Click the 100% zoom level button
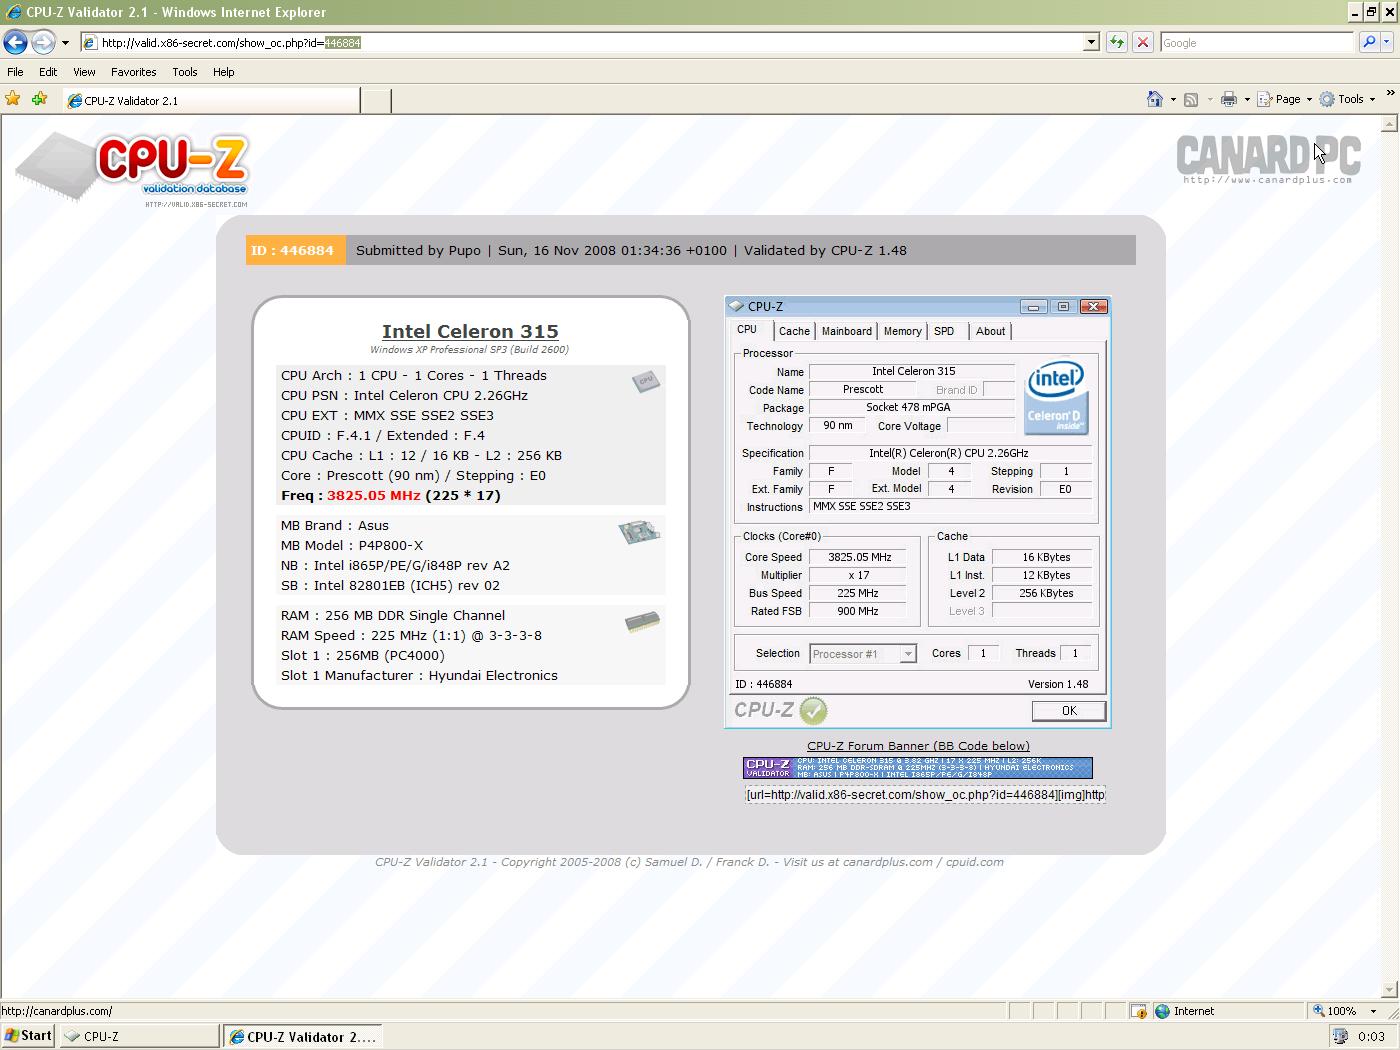Image resolution: width=1400 pixels, height=1050 pixels. (x=1335, y=1011)
